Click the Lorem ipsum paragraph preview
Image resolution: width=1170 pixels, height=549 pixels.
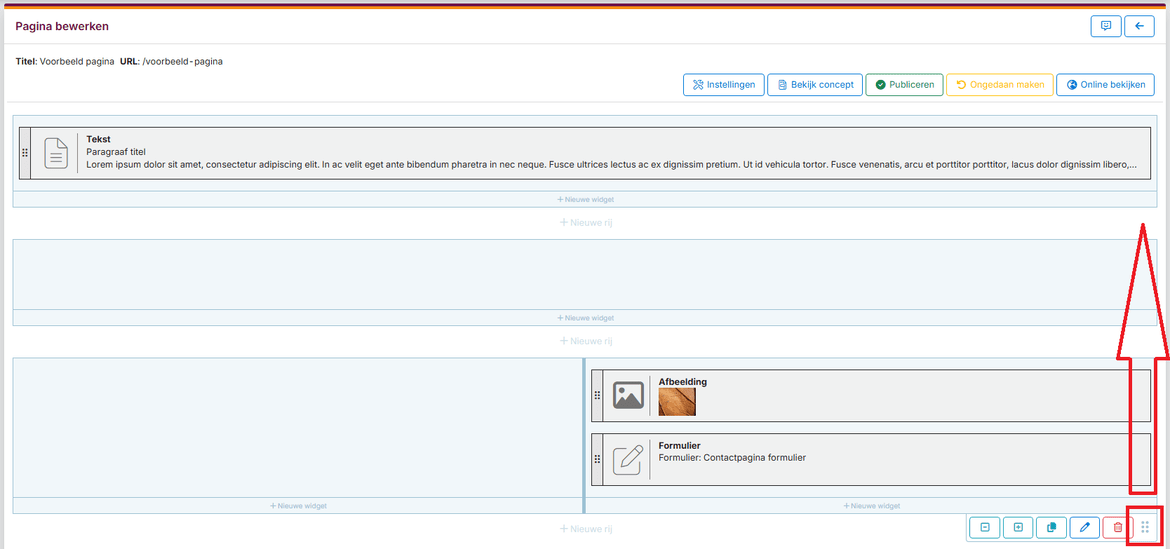pyautogui.click(x=612, y=164)
